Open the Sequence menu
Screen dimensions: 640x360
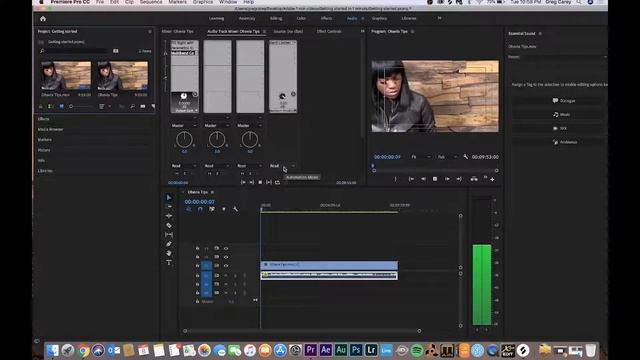pos(151,2)
